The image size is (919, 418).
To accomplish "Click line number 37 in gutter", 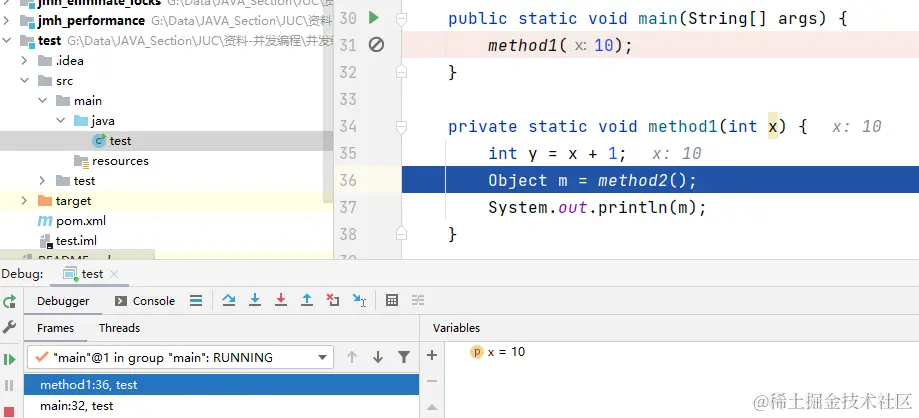I will pos(348,208).
